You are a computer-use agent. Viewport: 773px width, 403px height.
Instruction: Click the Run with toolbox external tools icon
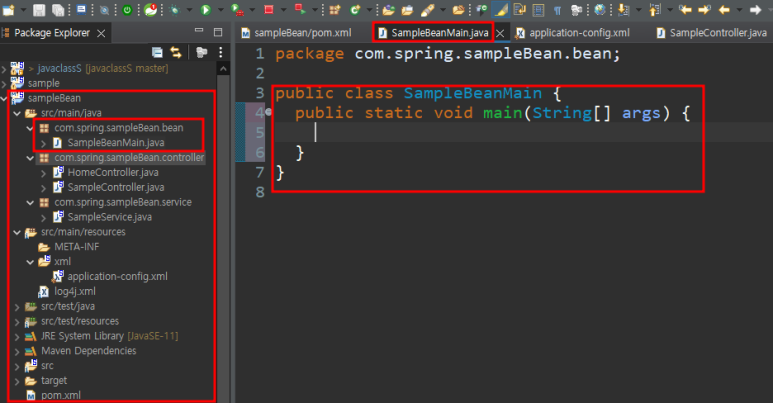pos(238,9)
